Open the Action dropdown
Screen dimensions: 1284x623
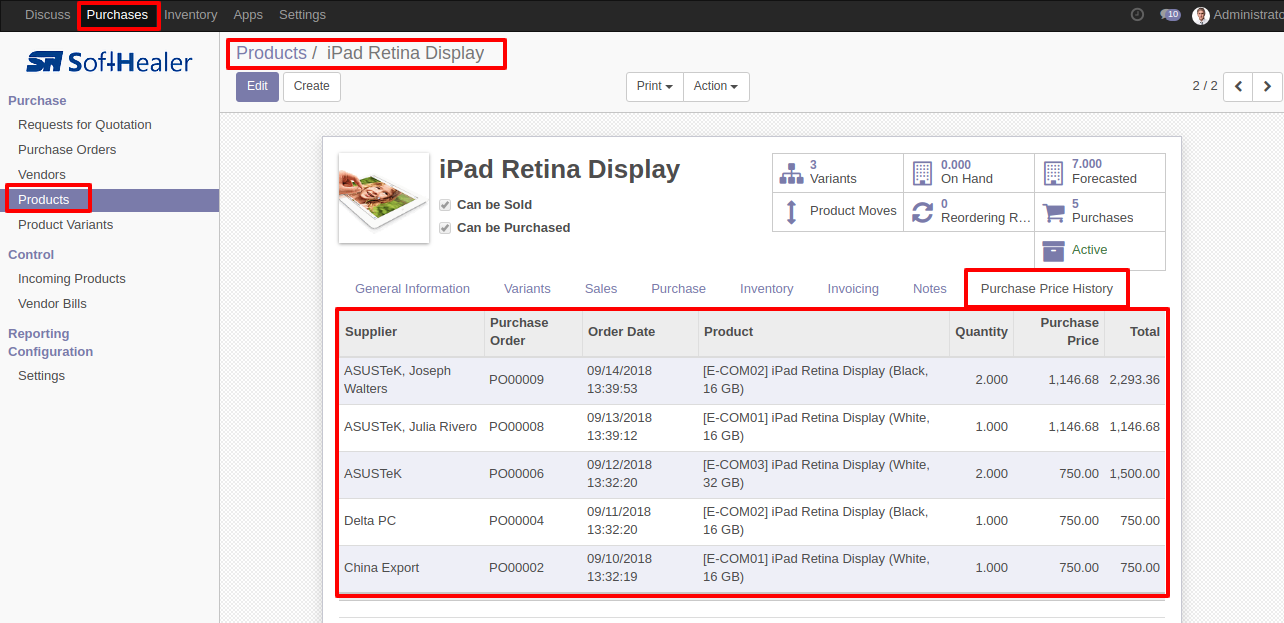point(716,87)
